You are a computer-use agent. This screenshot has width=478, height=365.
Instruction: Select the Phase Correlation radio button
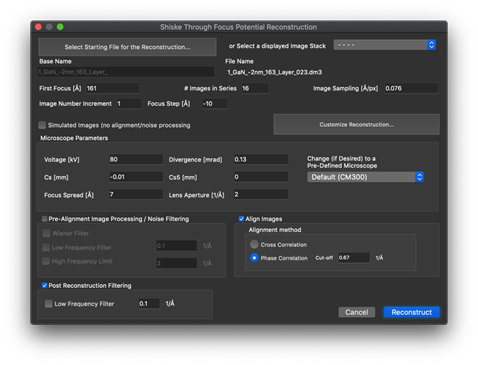coord(254,258)
